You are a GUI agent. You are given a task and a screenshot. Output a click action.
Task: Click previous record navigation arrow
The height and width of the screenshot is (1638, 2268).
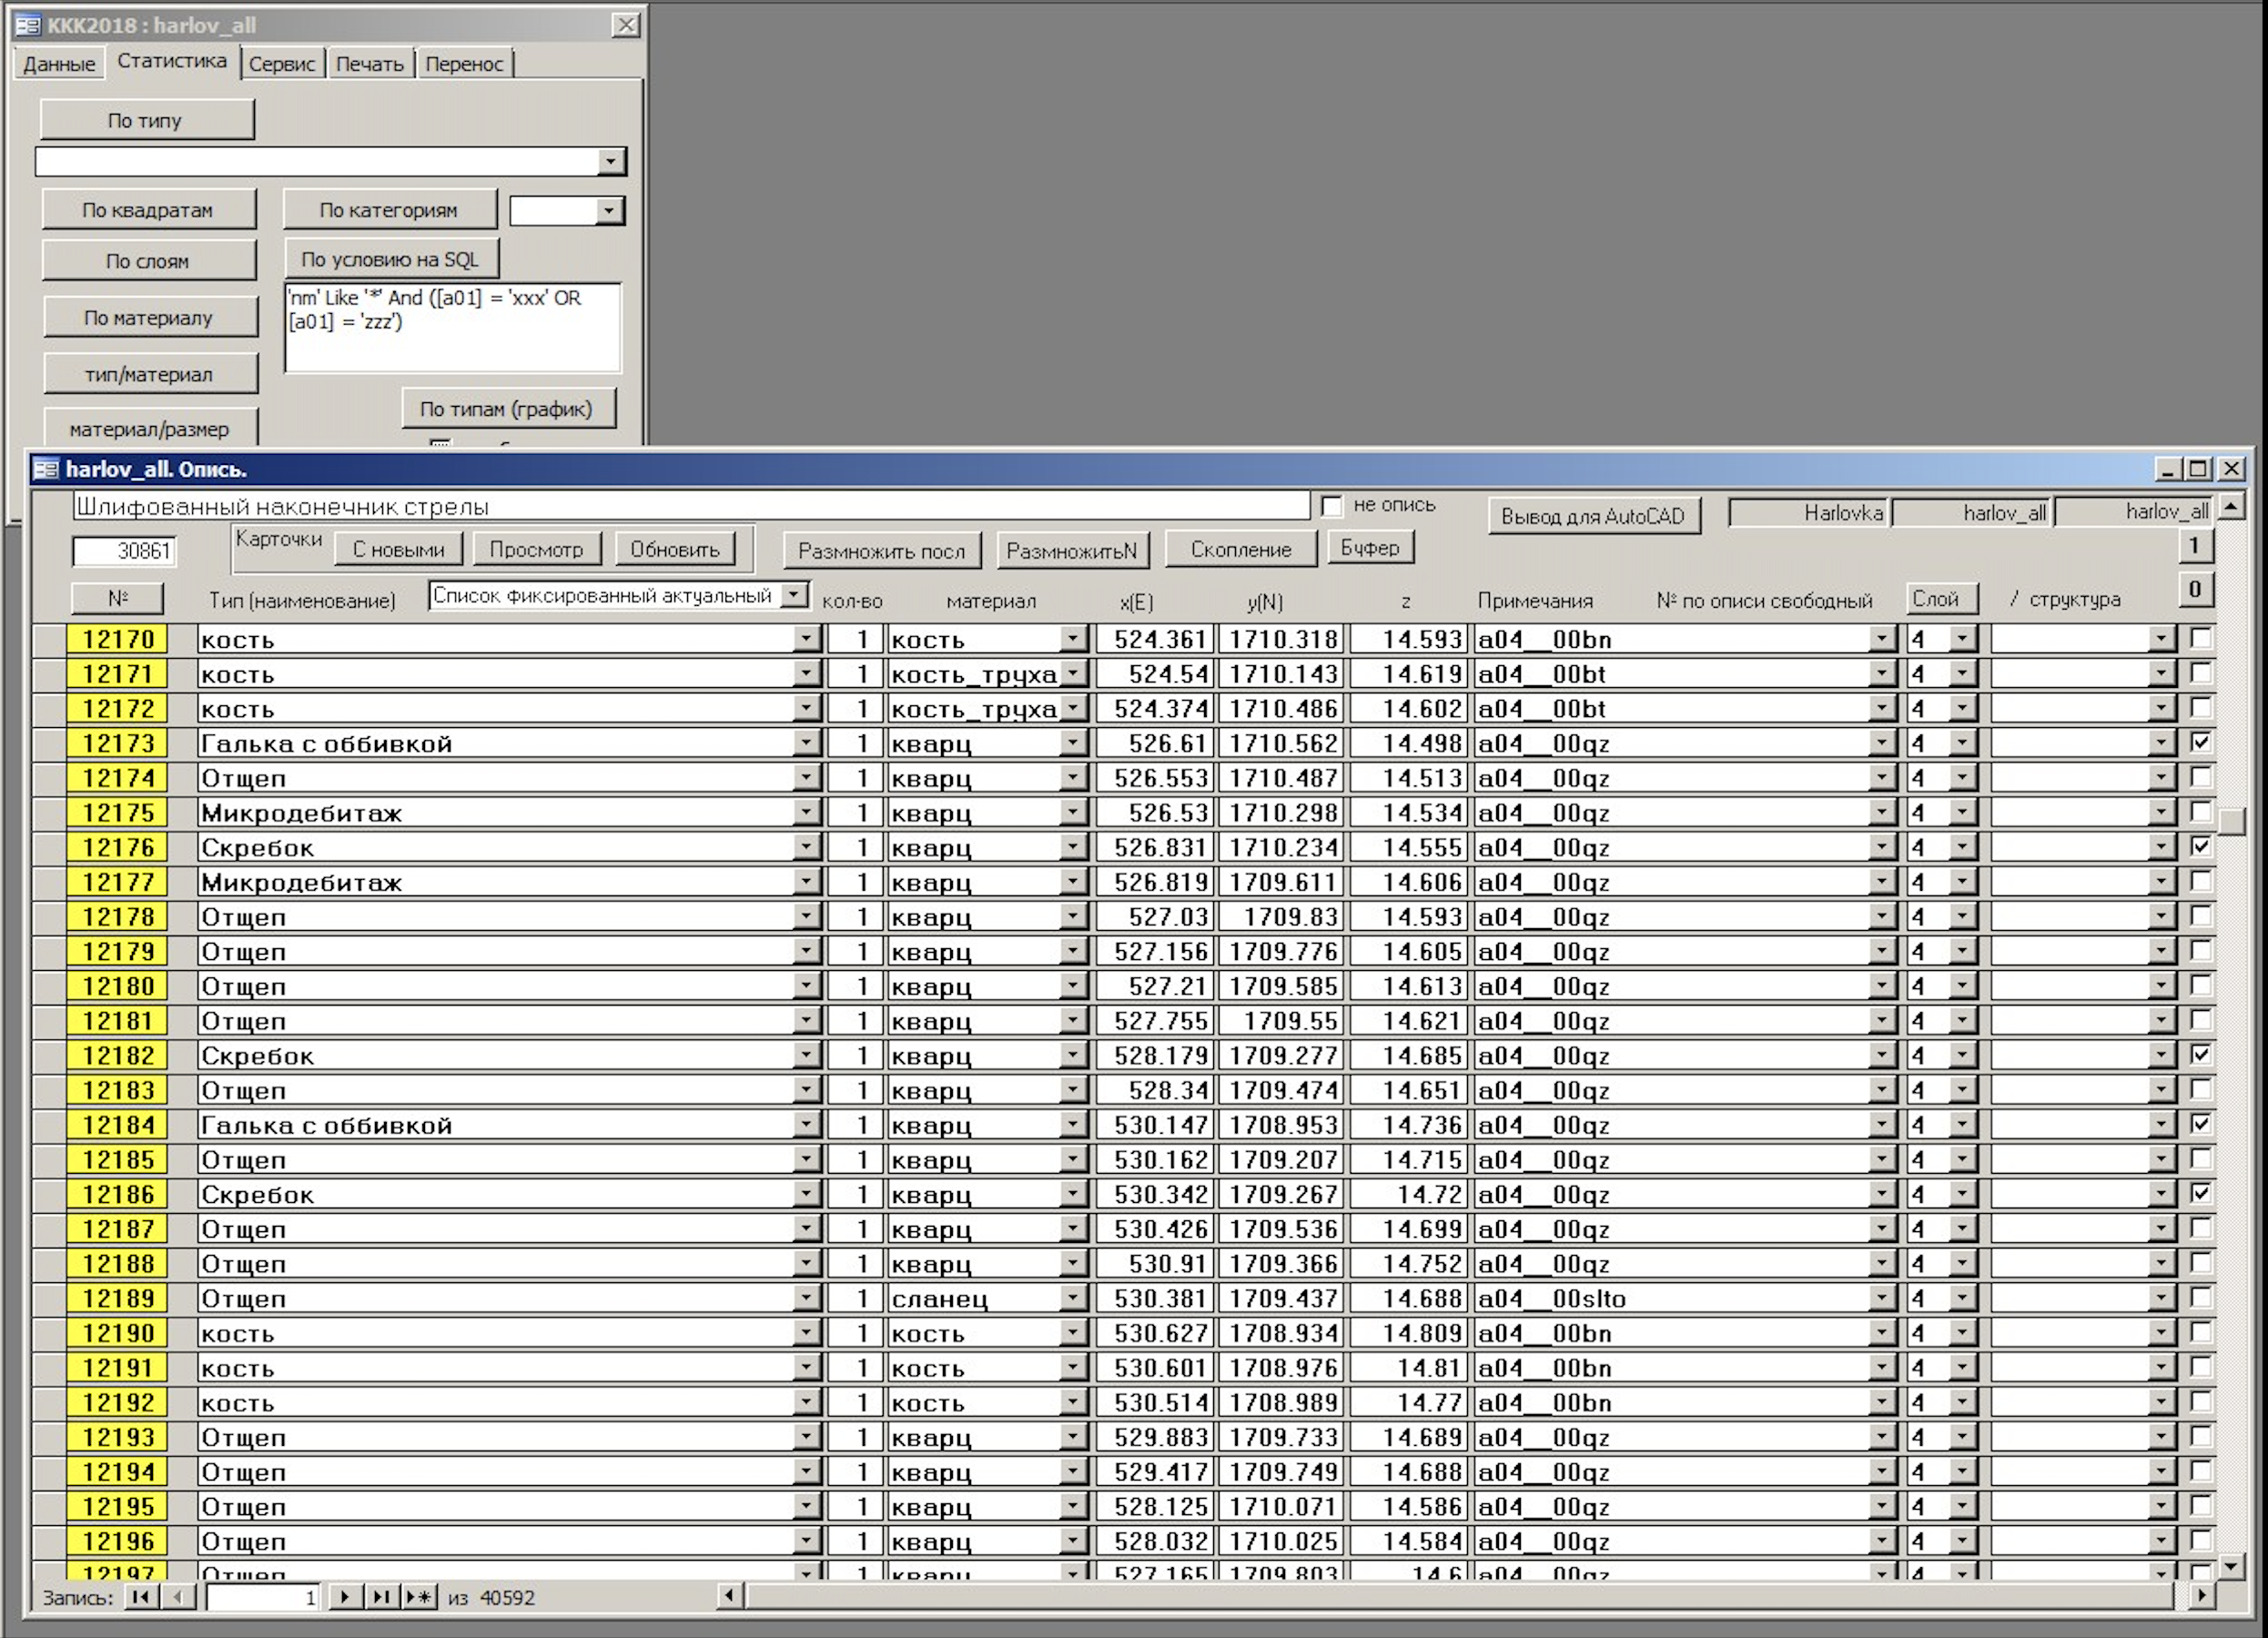(178, 1597)
